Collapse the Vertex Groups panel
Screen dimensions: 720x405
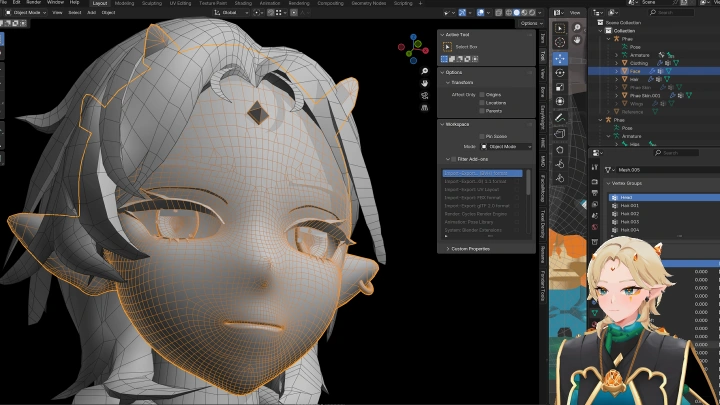[608, 183]
